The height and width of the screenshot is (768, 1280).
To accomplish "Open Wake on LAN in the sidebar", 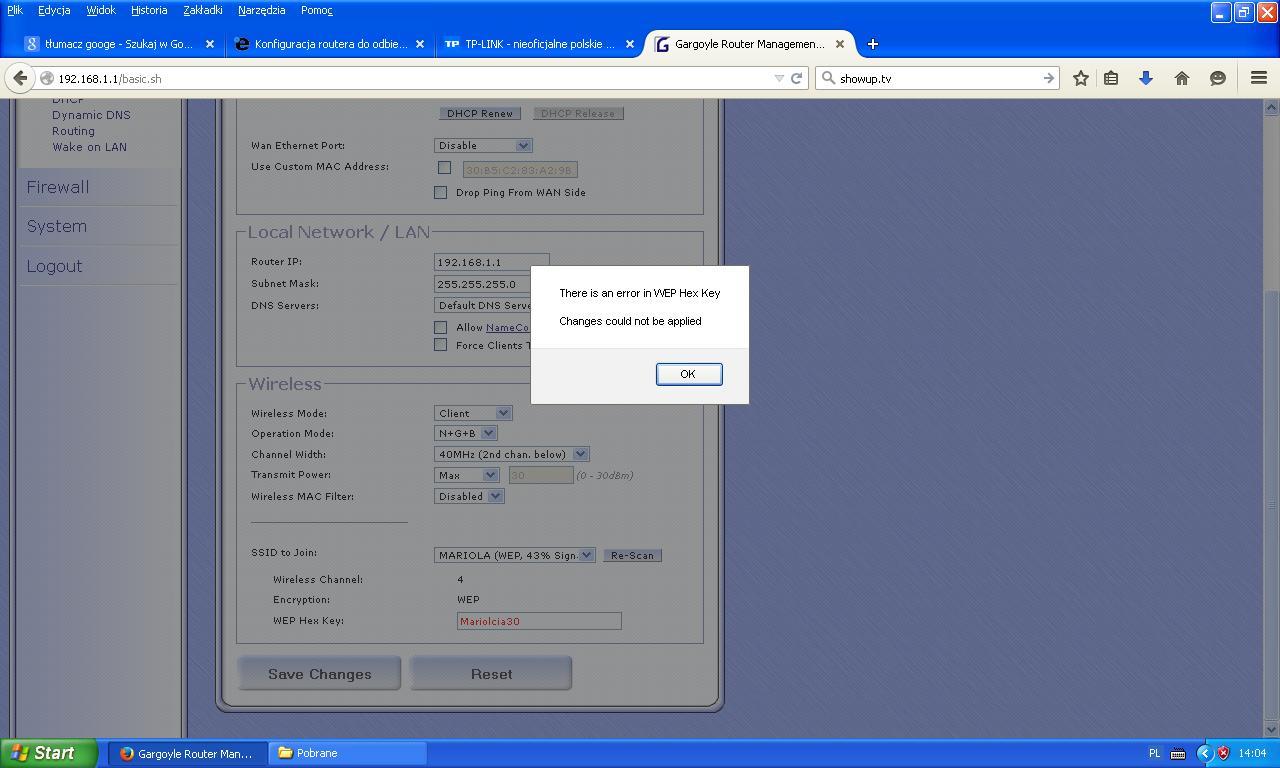I will [x=89, y=147].
